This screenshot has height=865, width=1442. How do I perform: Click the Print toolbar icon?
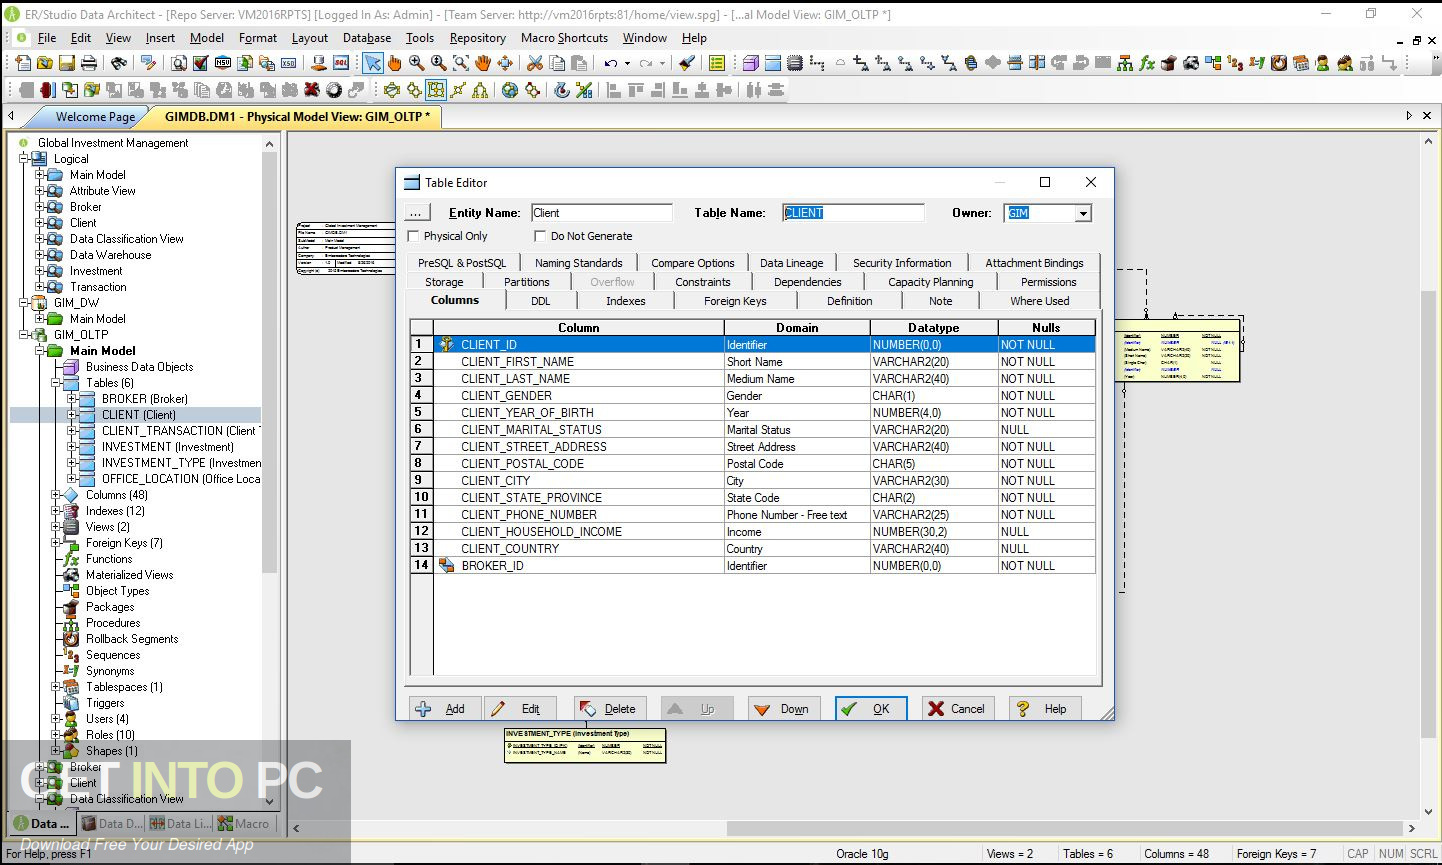coord(89,63)
